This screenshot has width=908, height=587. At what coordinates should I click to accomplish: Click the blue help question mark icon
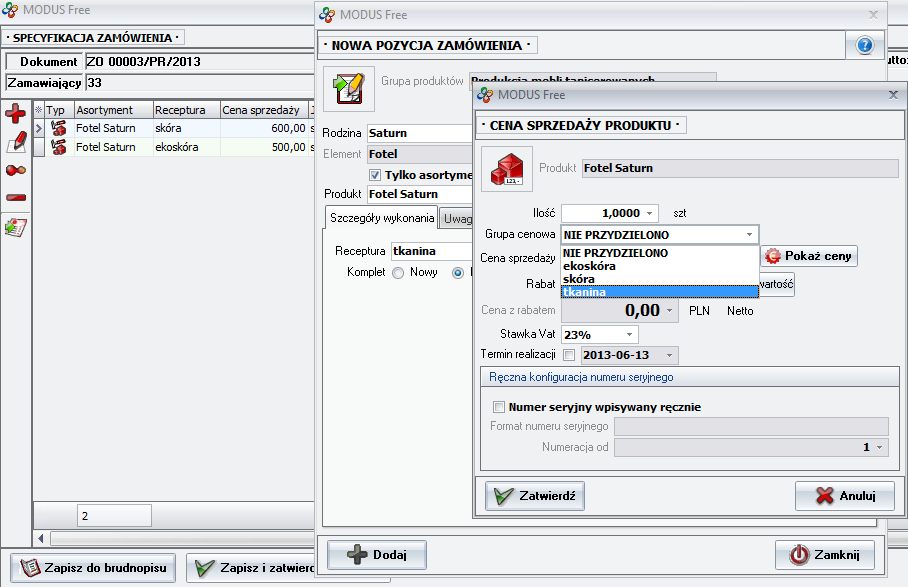point(865,45)
